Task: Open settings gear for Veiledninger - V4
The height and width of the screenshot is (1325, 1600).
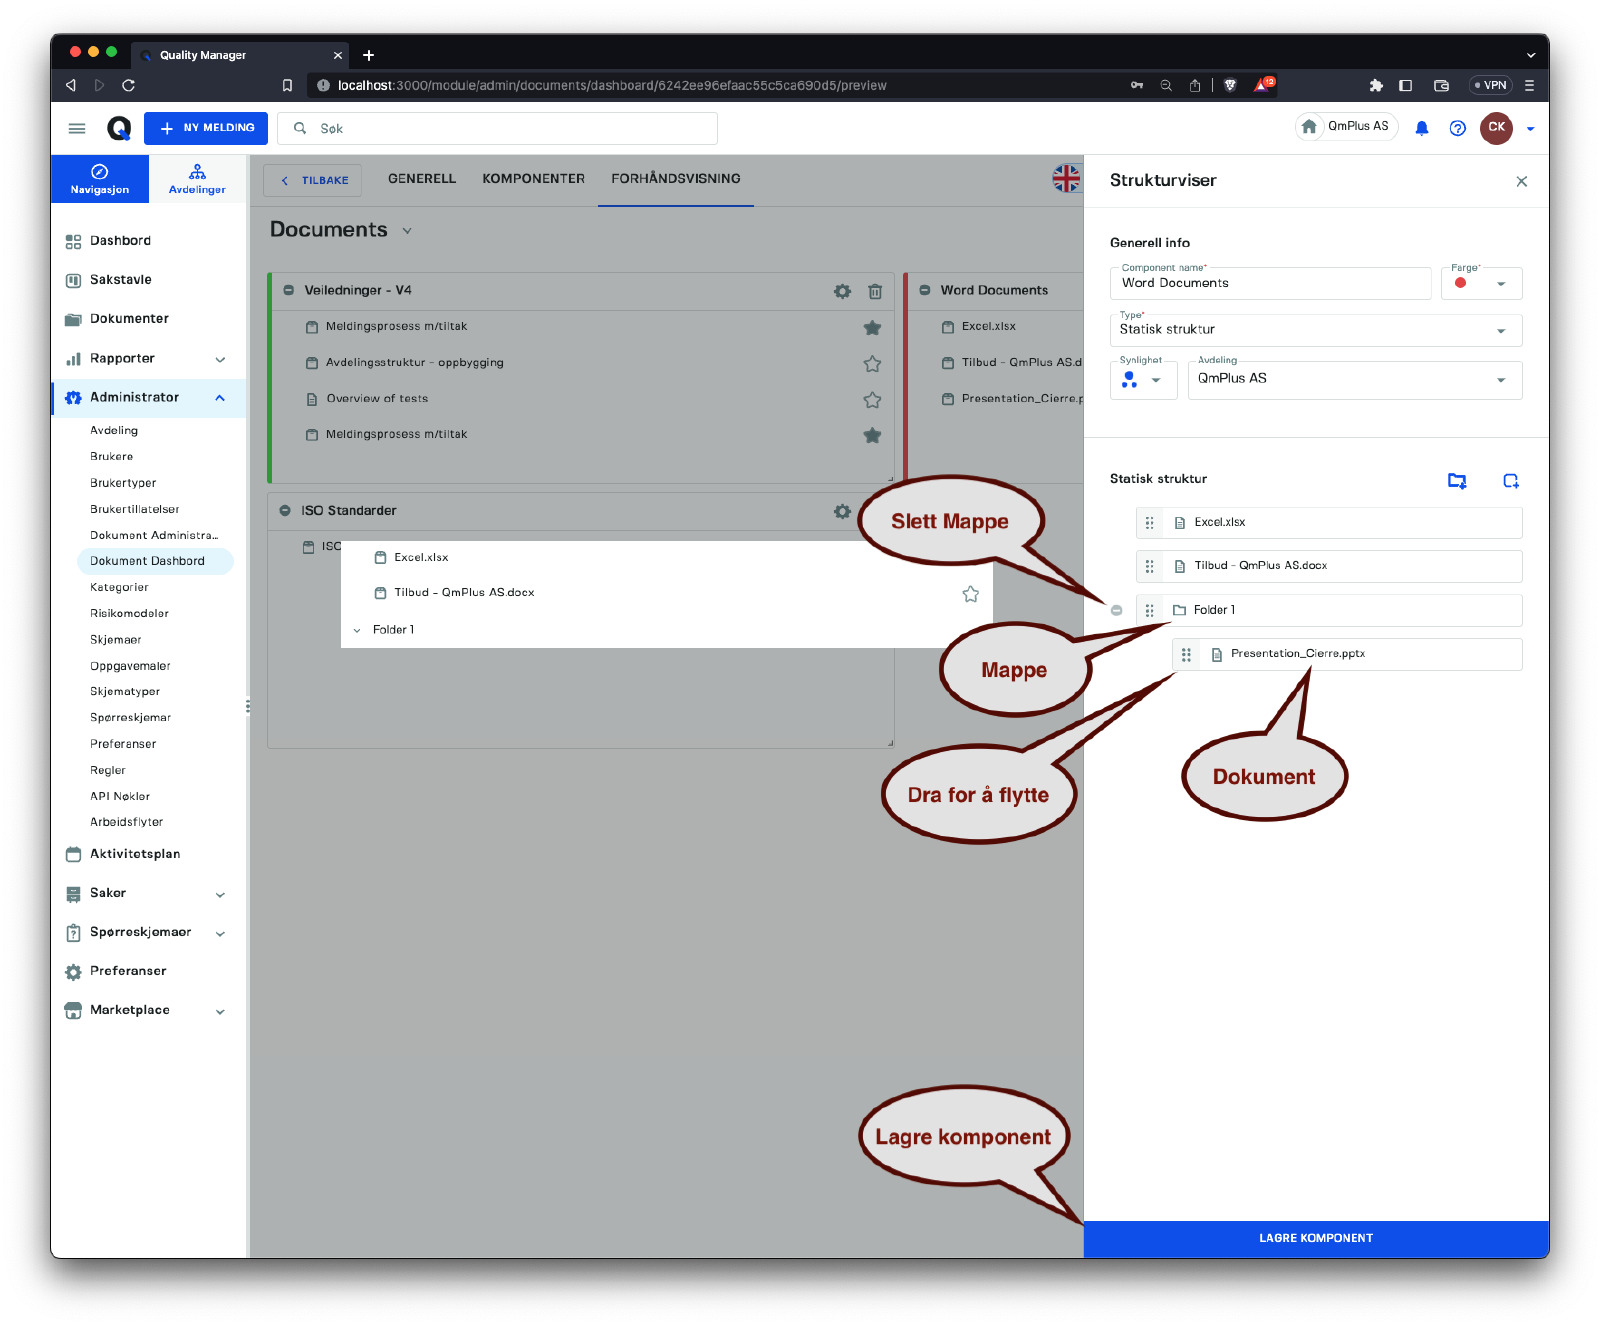Action: click(842, 291)
